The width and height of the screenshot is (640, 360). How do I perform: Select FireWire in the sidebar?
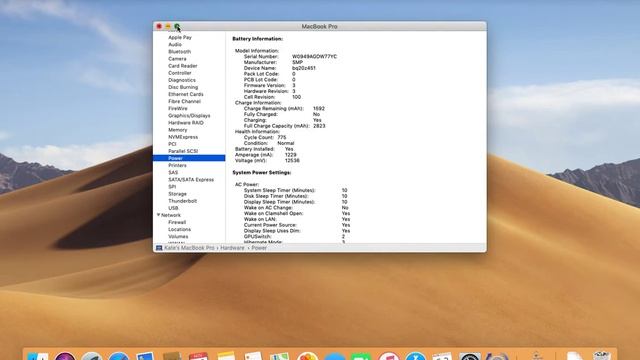tap(178, 109)
